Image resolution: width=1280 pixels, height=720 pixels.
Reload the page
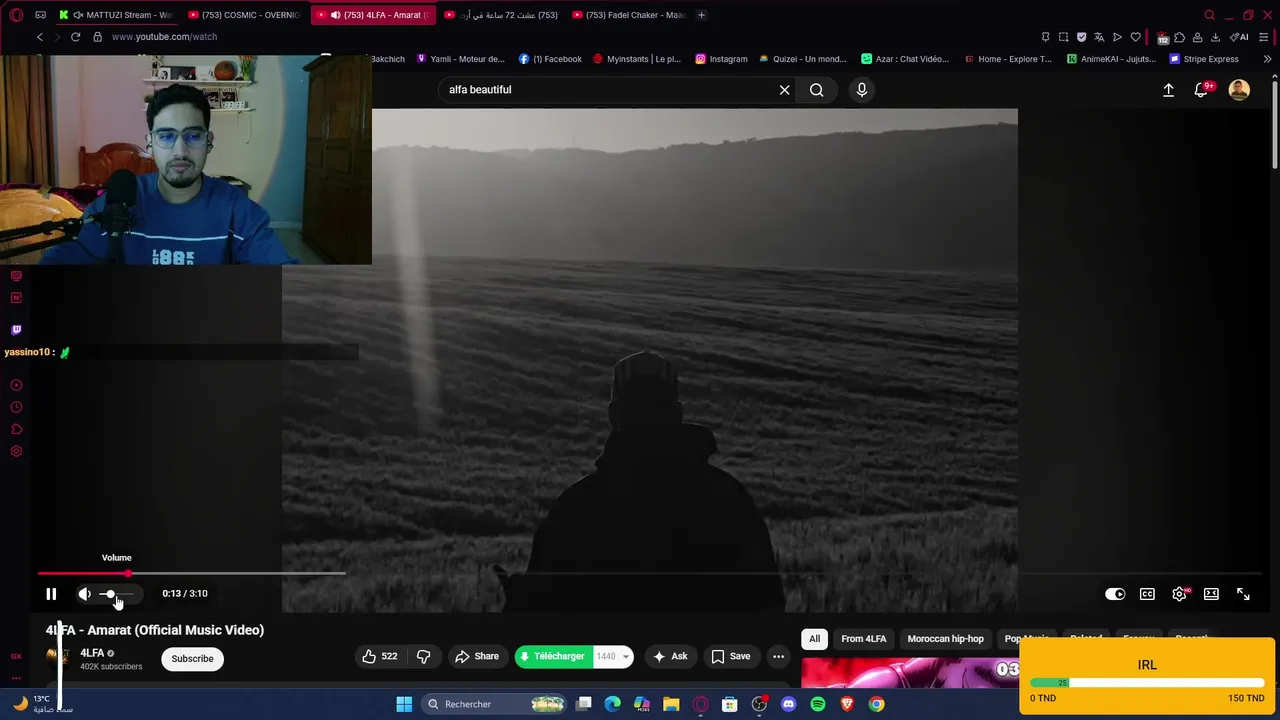(75, 37)
